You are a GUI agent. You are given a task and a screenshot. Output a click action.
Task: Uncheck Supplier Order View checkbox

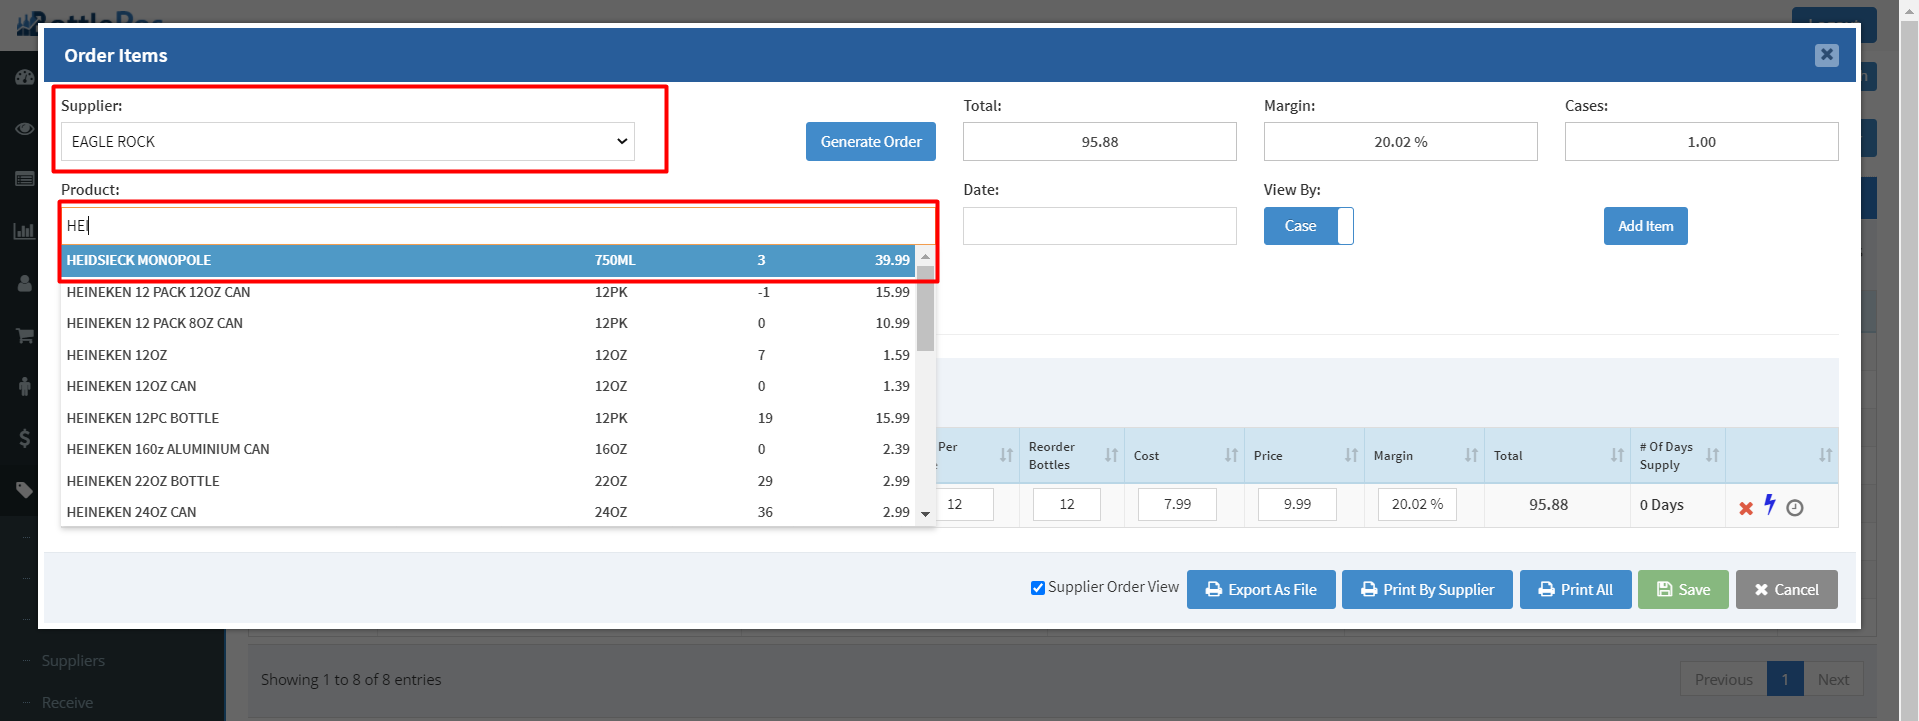click(1038, 588)
